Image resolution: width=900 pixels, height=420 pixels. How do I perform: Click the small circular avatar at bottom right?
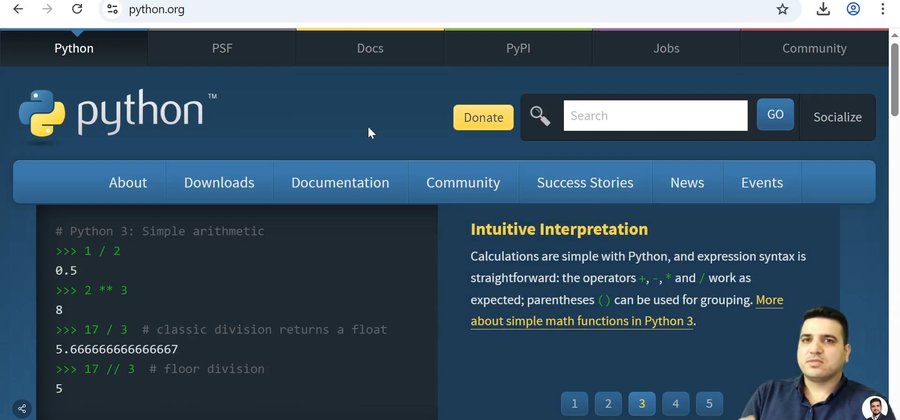click(874, 407)
